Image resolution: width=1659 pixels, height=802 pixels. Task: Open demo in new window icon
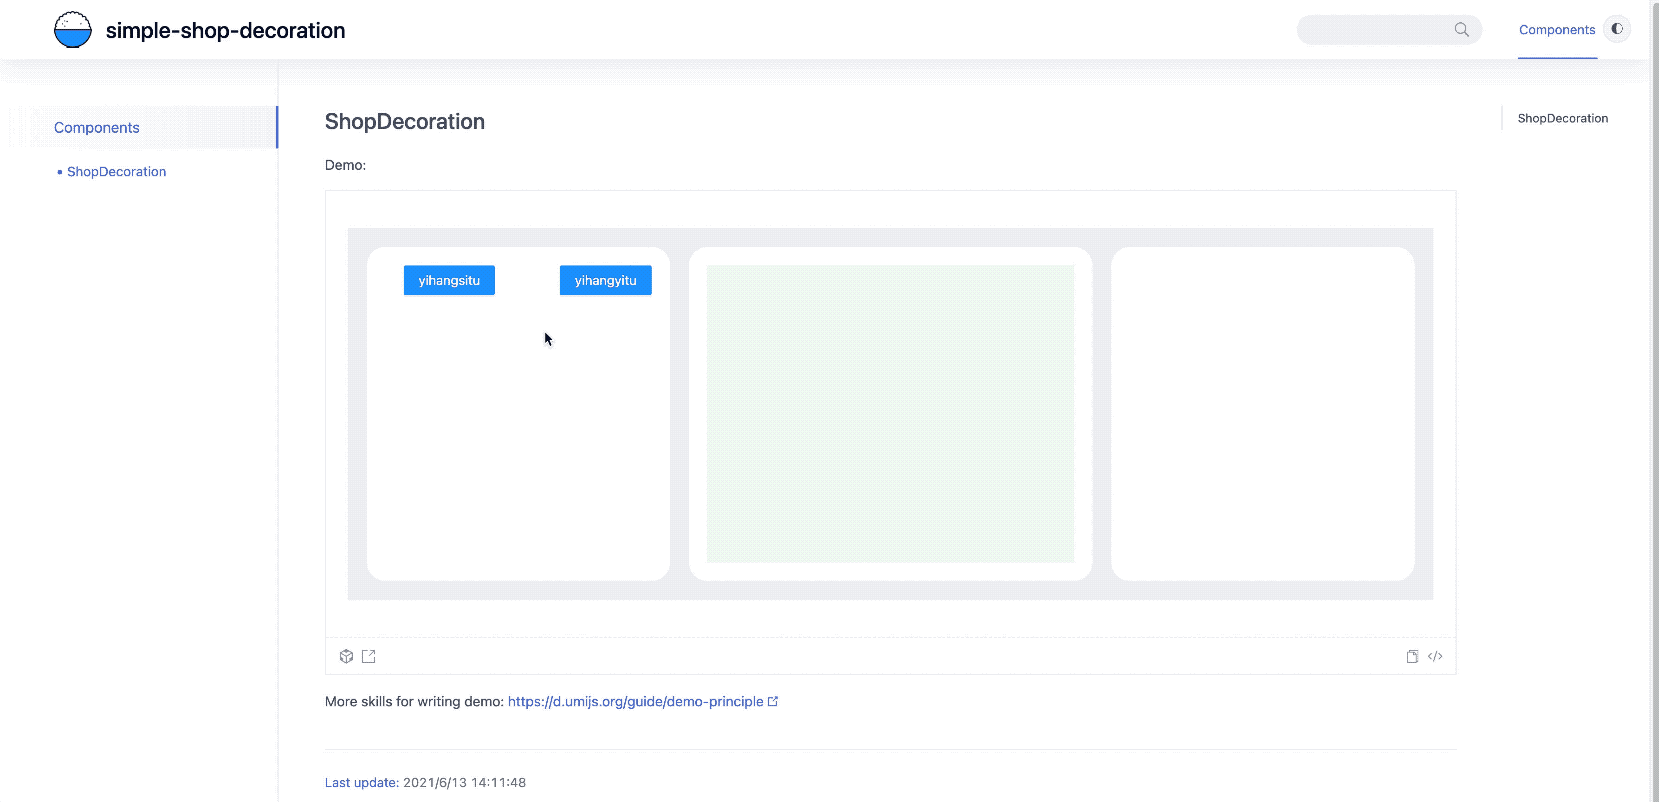pos(369,656)
